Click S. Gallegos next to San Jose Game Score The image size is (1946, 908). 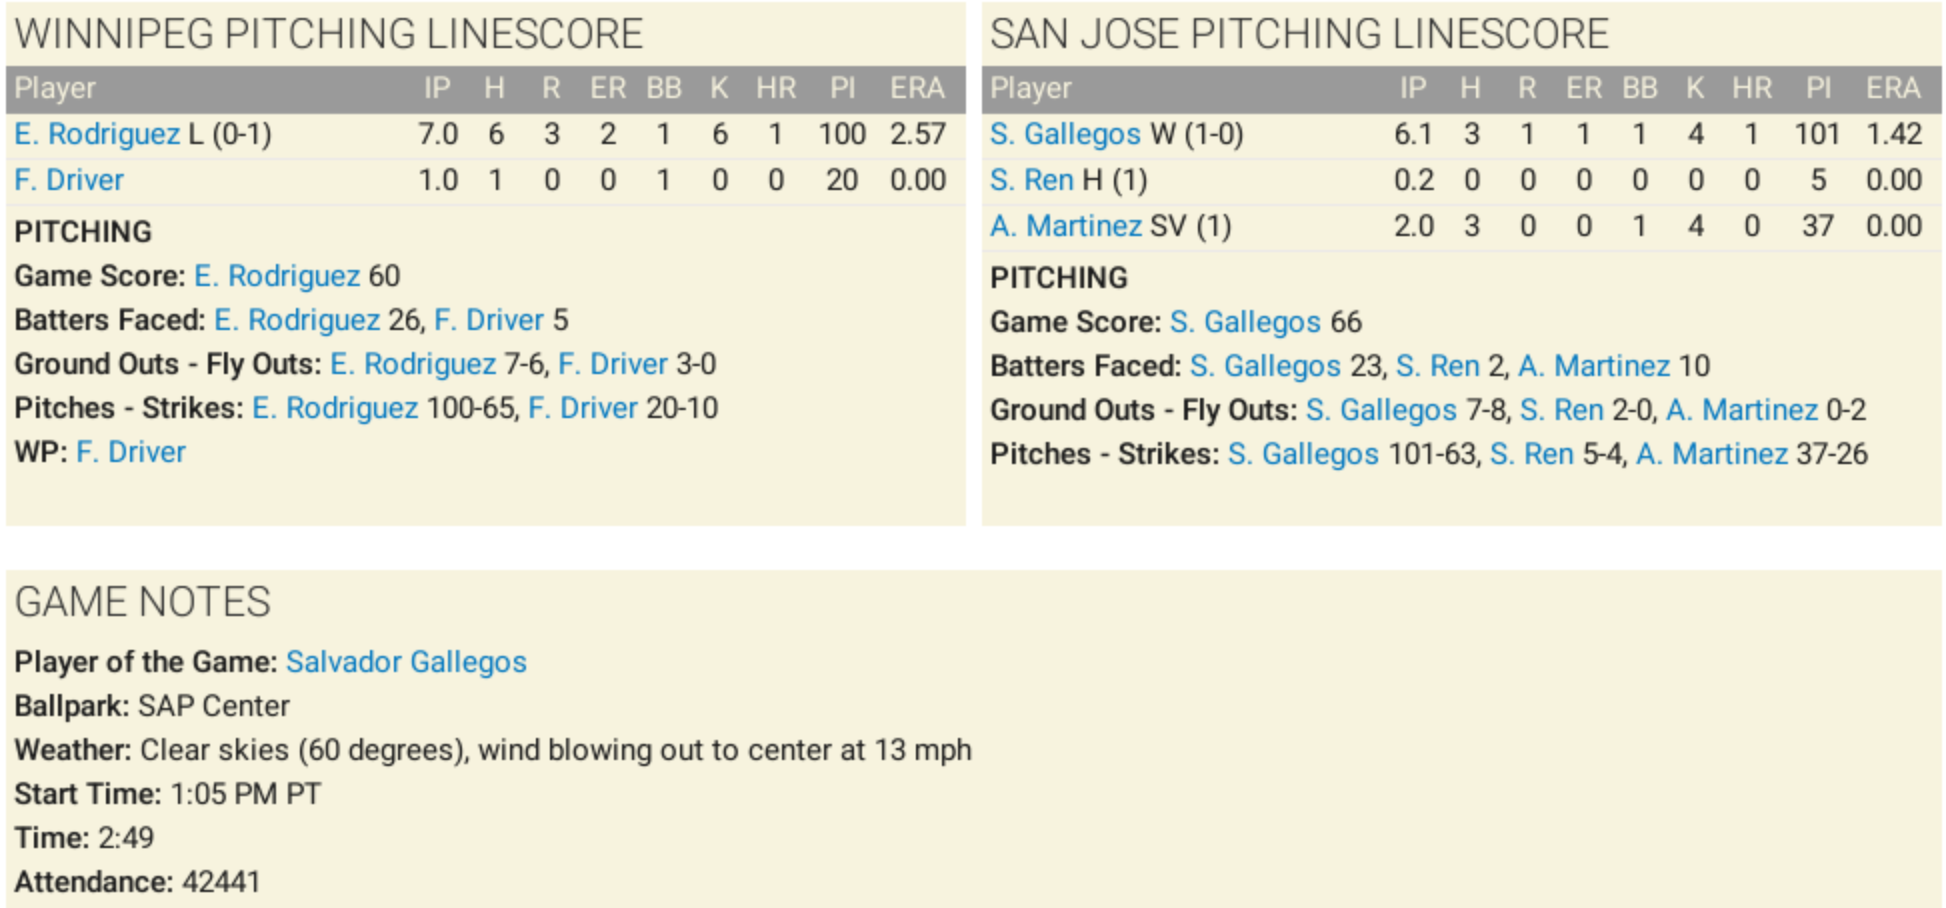click(x=1245, y=322)
